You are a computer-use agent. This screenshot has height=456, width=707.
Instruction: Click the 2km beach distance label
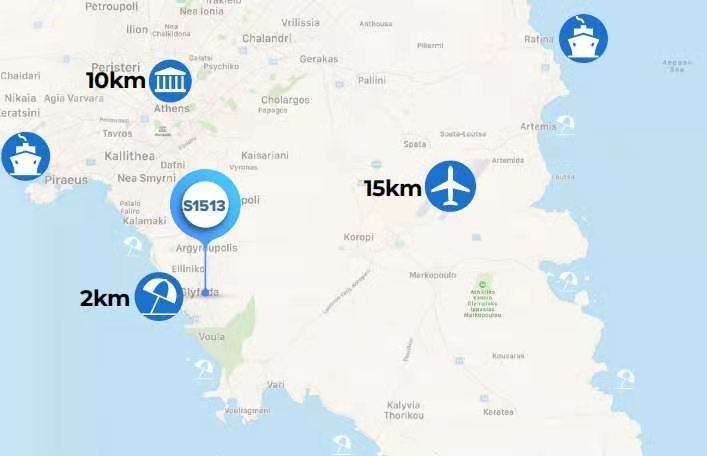point(105,298)
